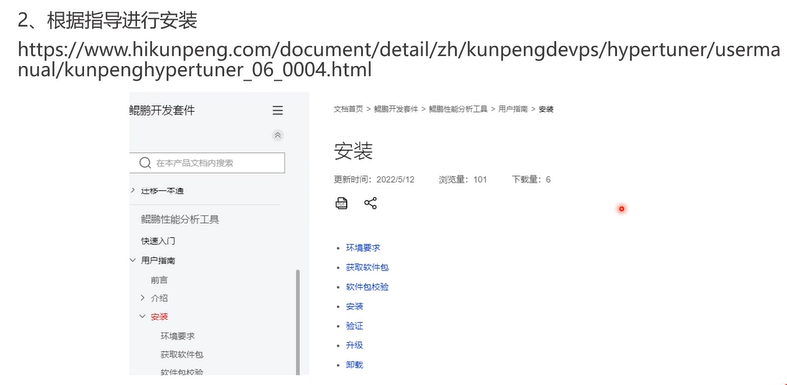The width and height of the screenshot is (787, 385).
Task: Open 快速入门 in the sidebar
Action: point(158,241)
